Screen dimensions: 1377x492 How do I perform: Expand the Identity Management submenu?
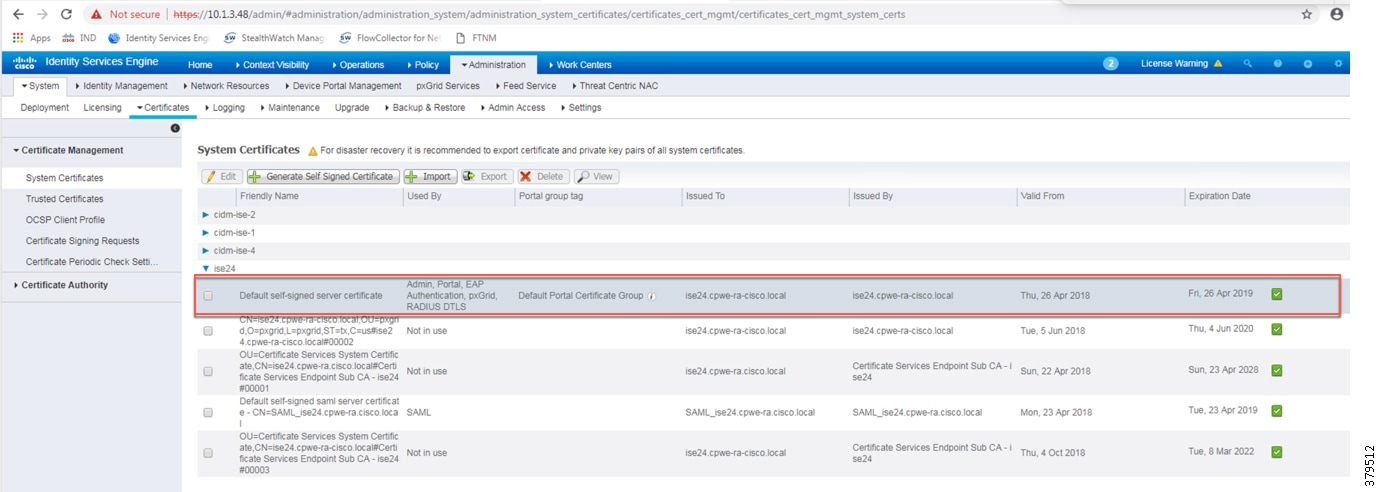tap(121, 86)
